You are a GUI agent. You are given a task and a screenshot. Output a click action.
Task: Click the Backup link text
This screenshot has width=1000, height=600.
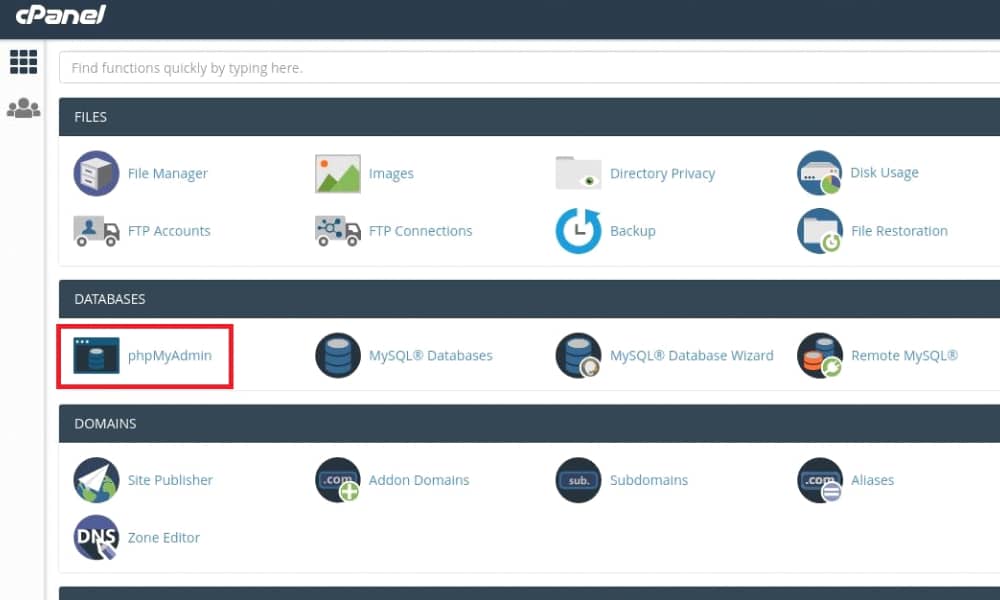coord(633,231)
